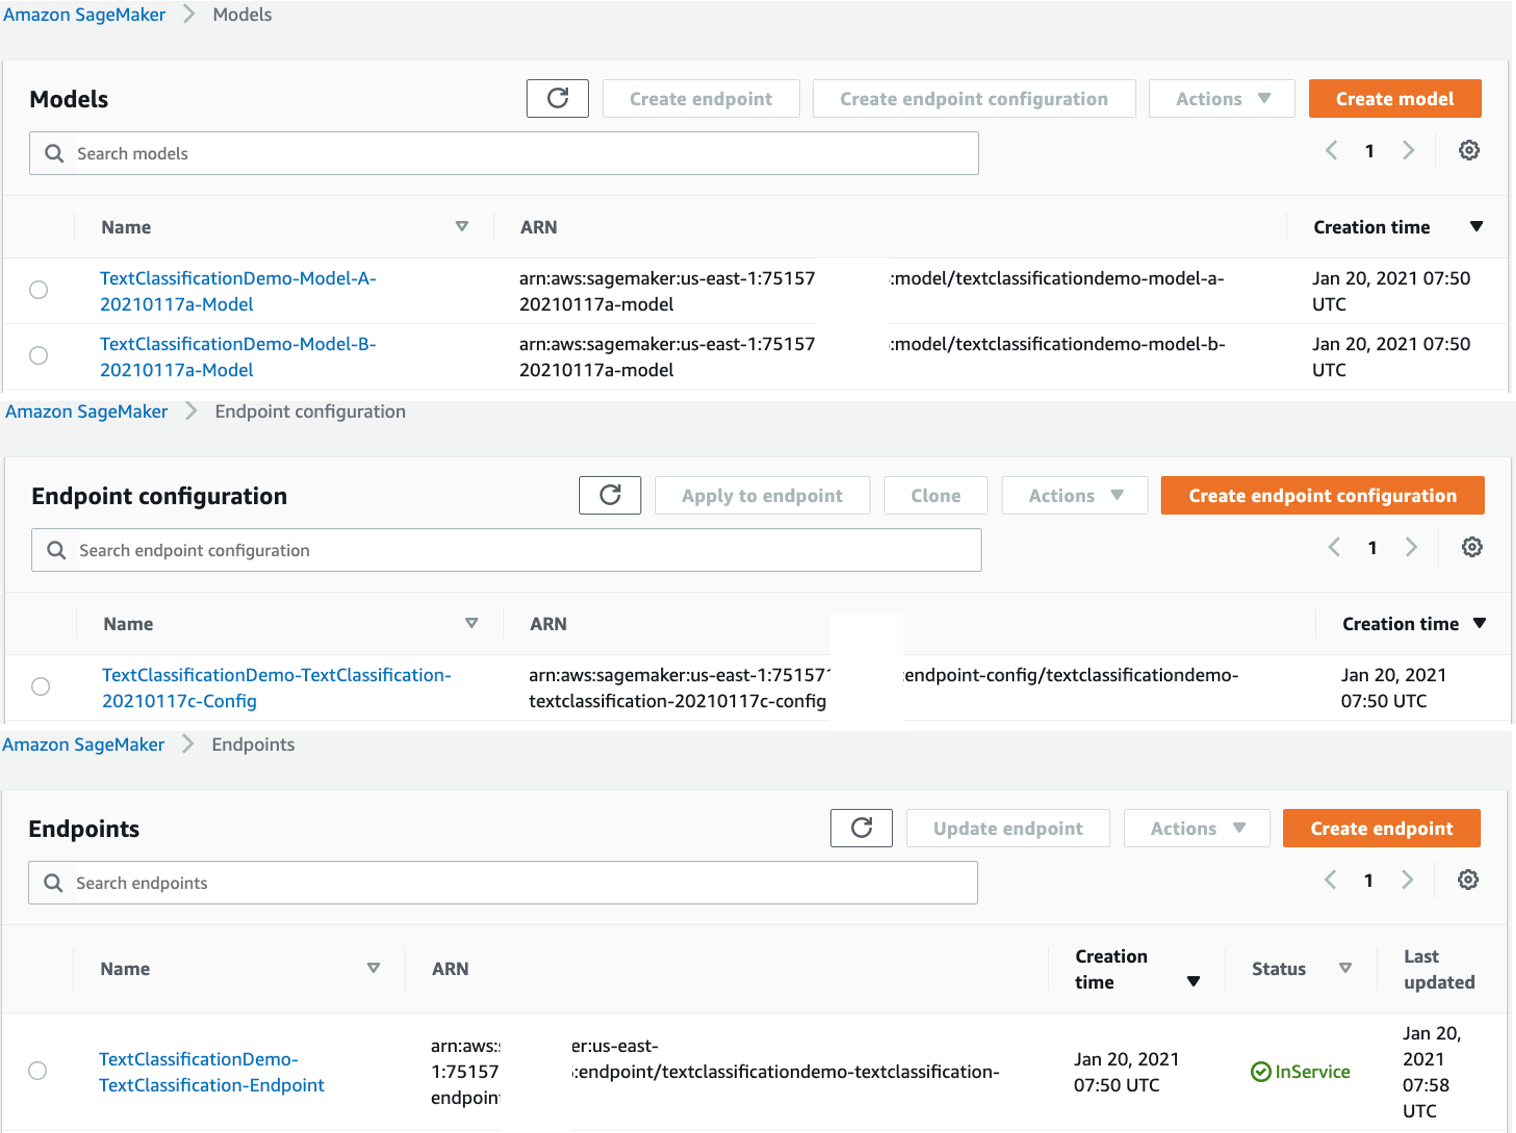This screenshot has width=1516, height=1133.
Task: Click Amazon SageMaker breadcrumb above Endpoints
Action: click(83, 744)
